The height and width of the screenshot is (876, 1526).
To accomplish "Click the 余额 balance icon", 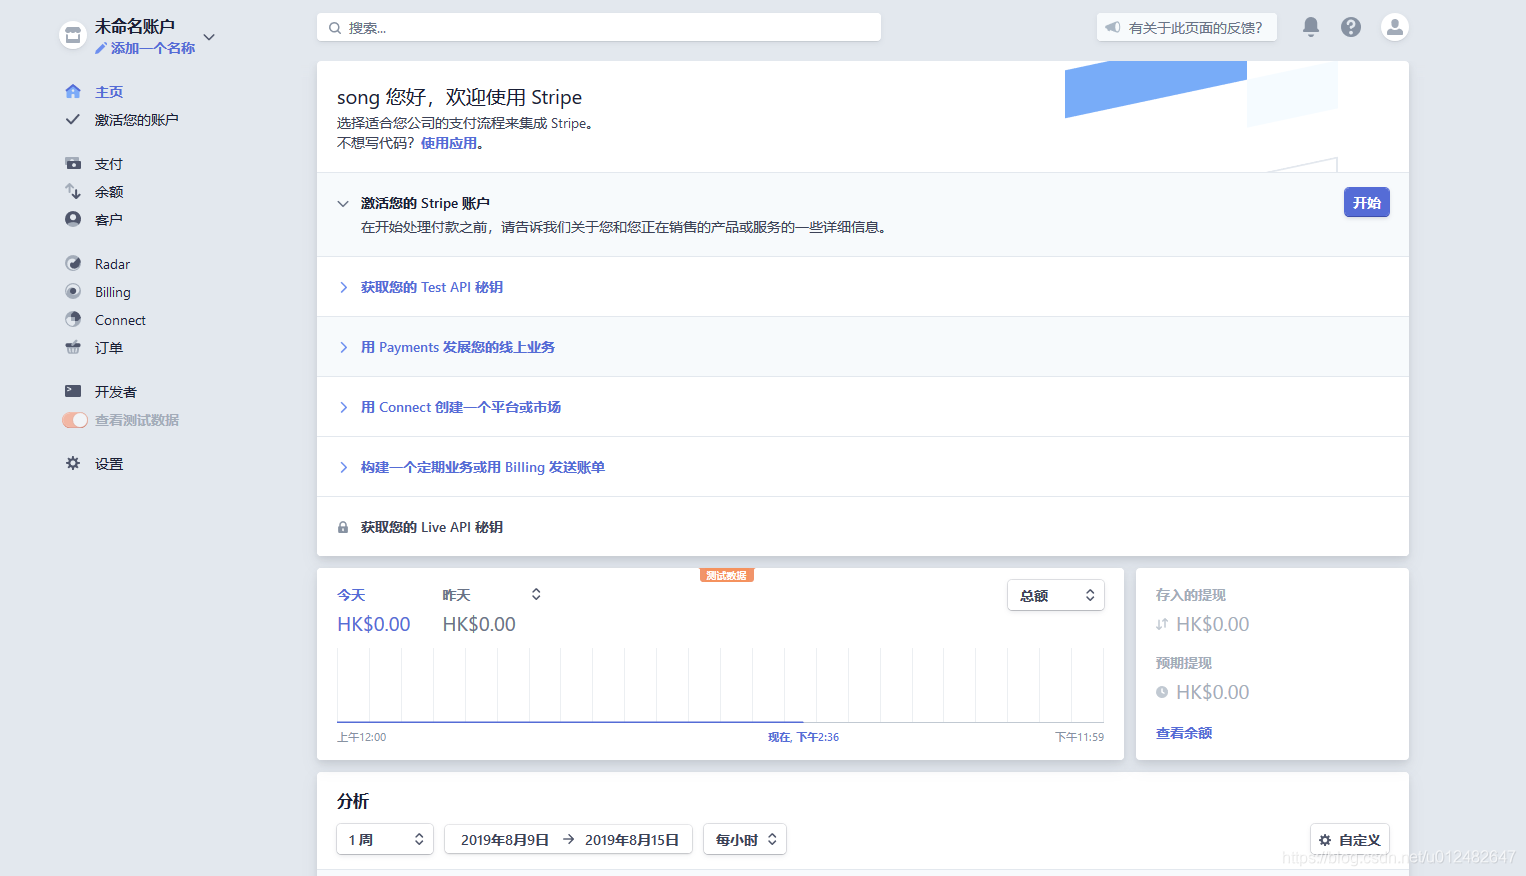I will [73, 191].
